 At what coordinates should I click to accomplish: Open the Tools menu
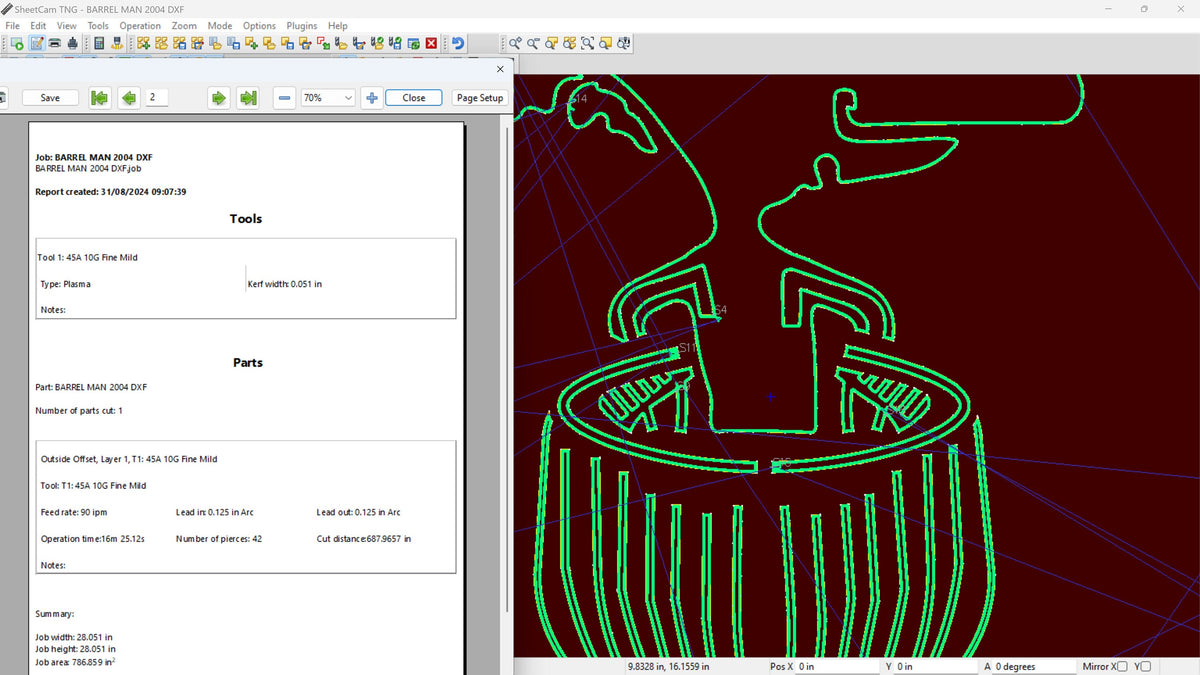[98, 26]
